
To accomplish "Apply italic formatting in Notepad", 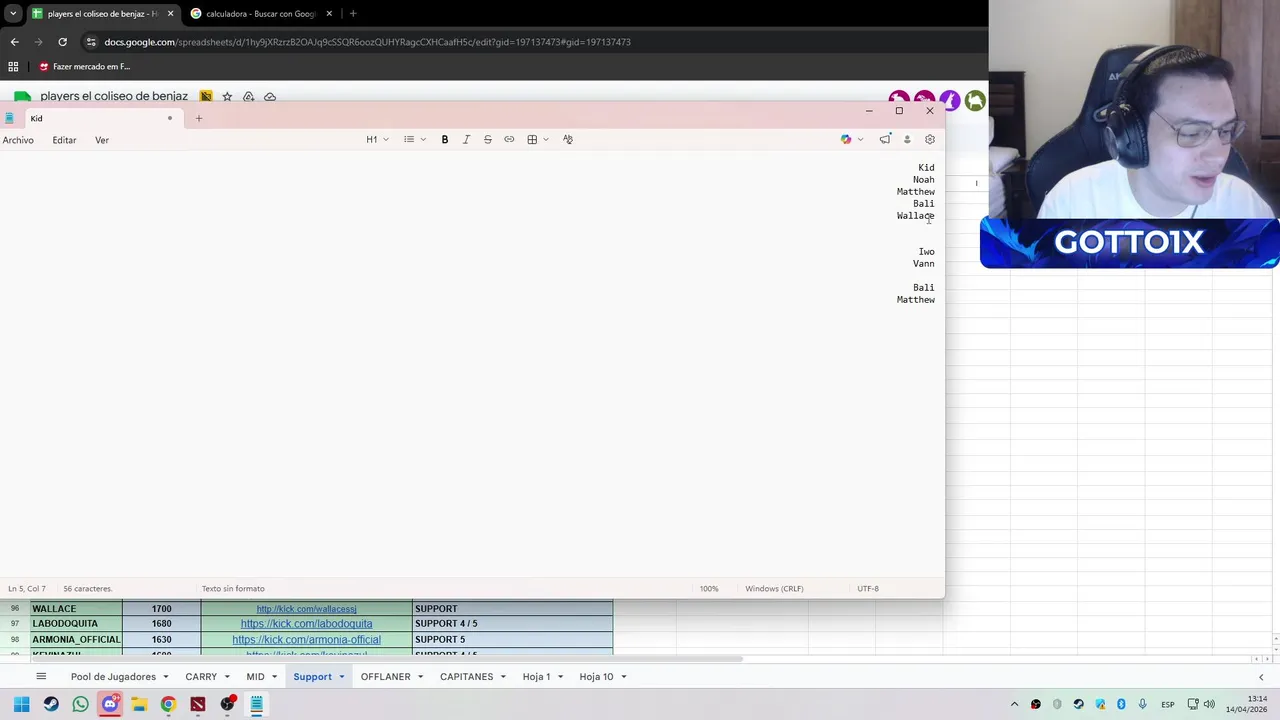I will click(466, 139).
